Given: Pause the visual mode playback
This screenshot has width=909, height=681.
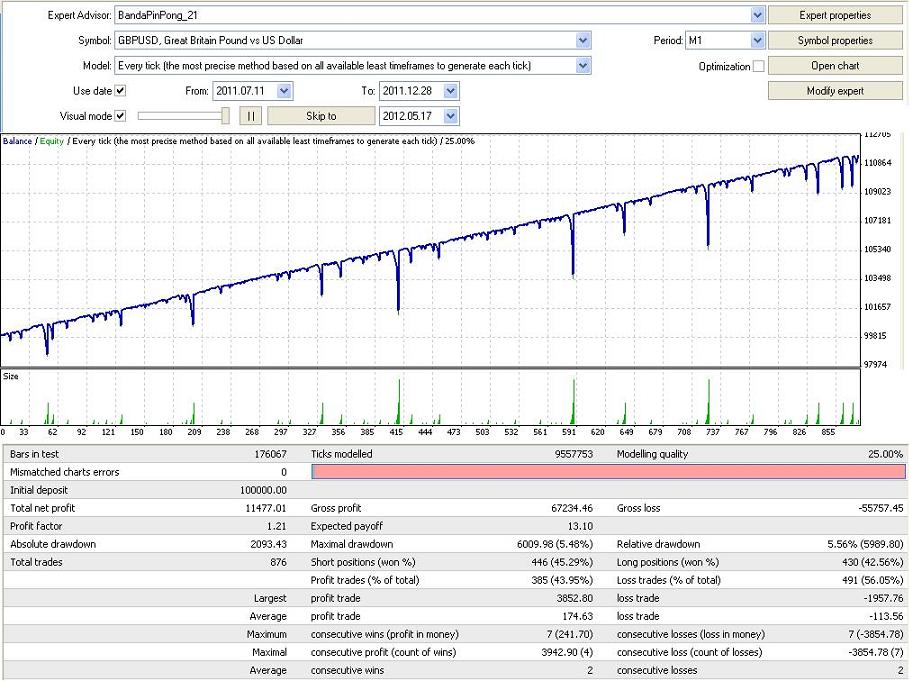Looking at the screenshot, I should [251, 116].
